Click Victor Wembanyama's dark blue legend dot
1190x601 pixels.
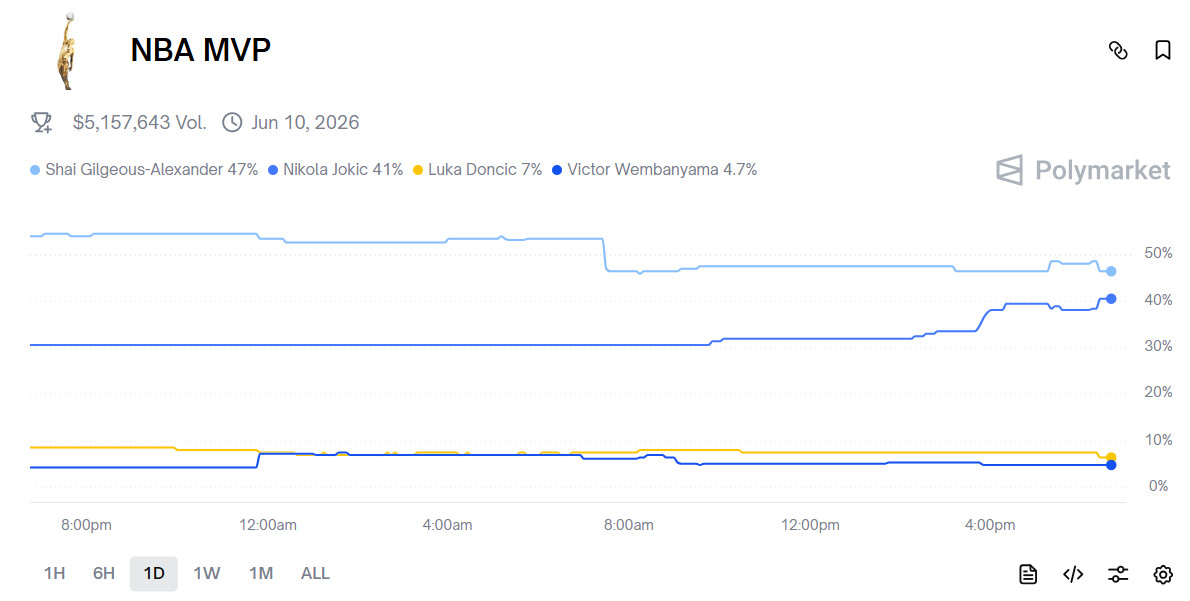(557, 170)
